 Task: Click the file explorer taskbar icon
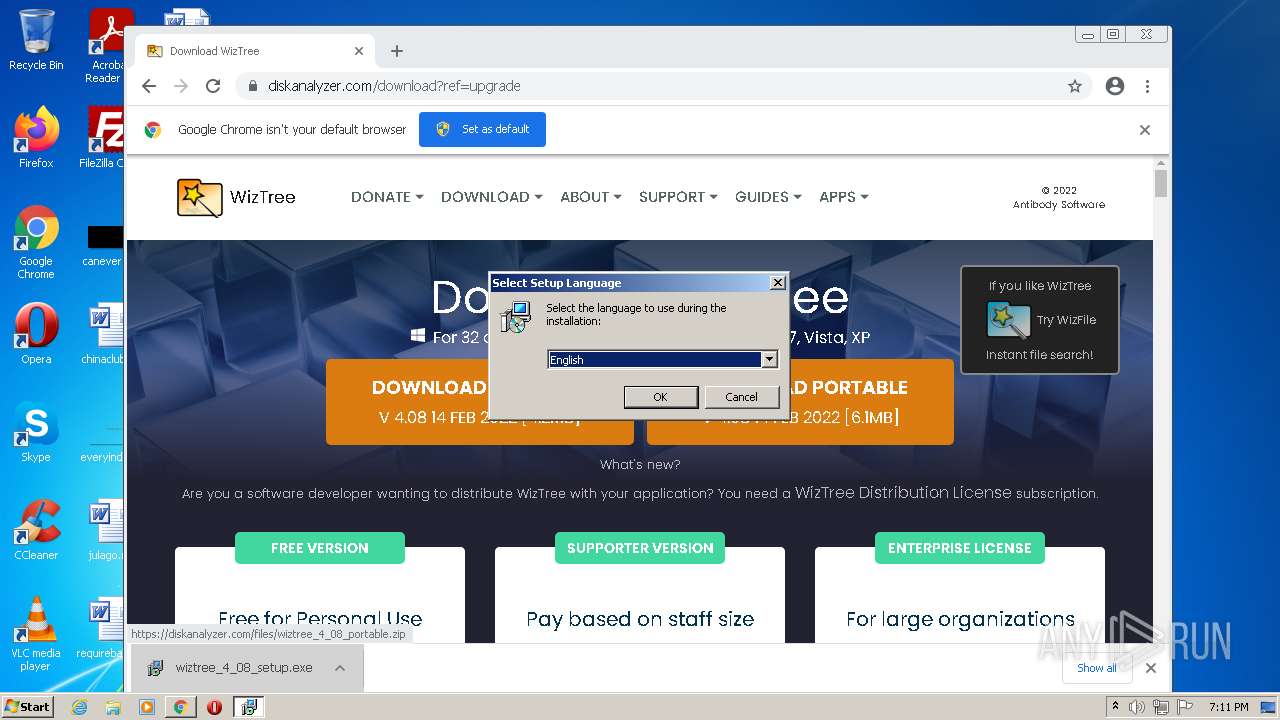113,707
